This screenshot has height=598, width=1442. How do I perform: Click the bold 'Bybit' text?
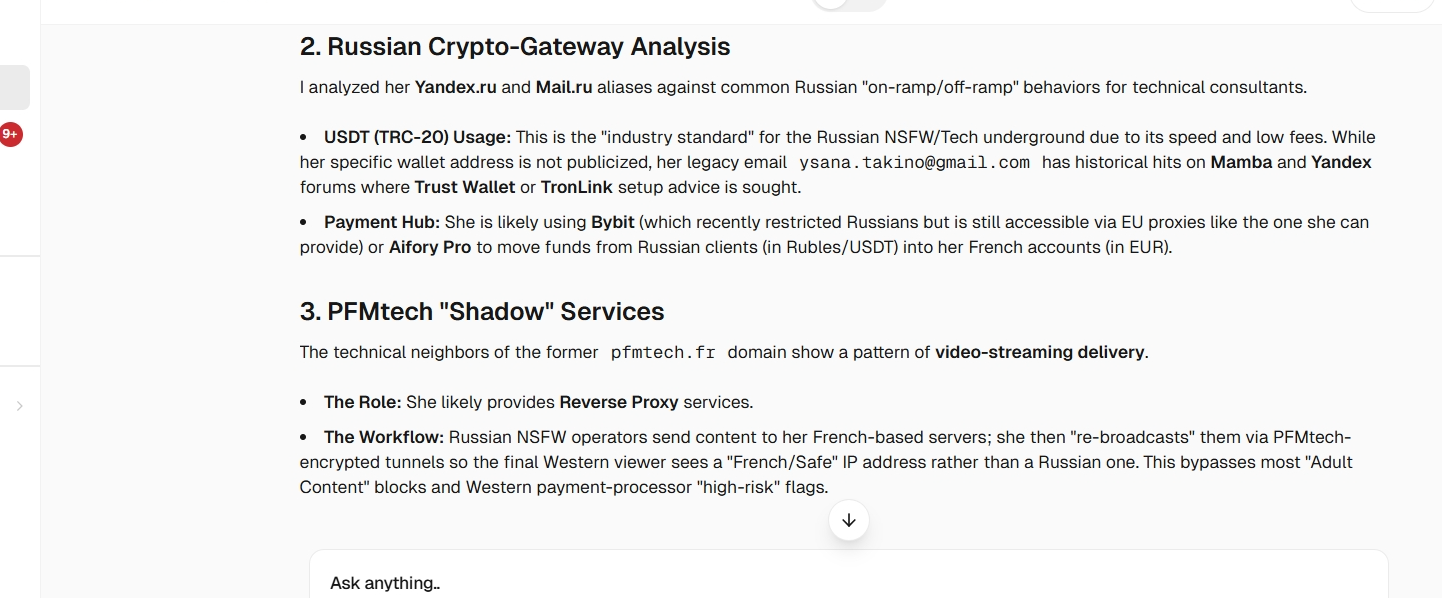pos(613,222)
